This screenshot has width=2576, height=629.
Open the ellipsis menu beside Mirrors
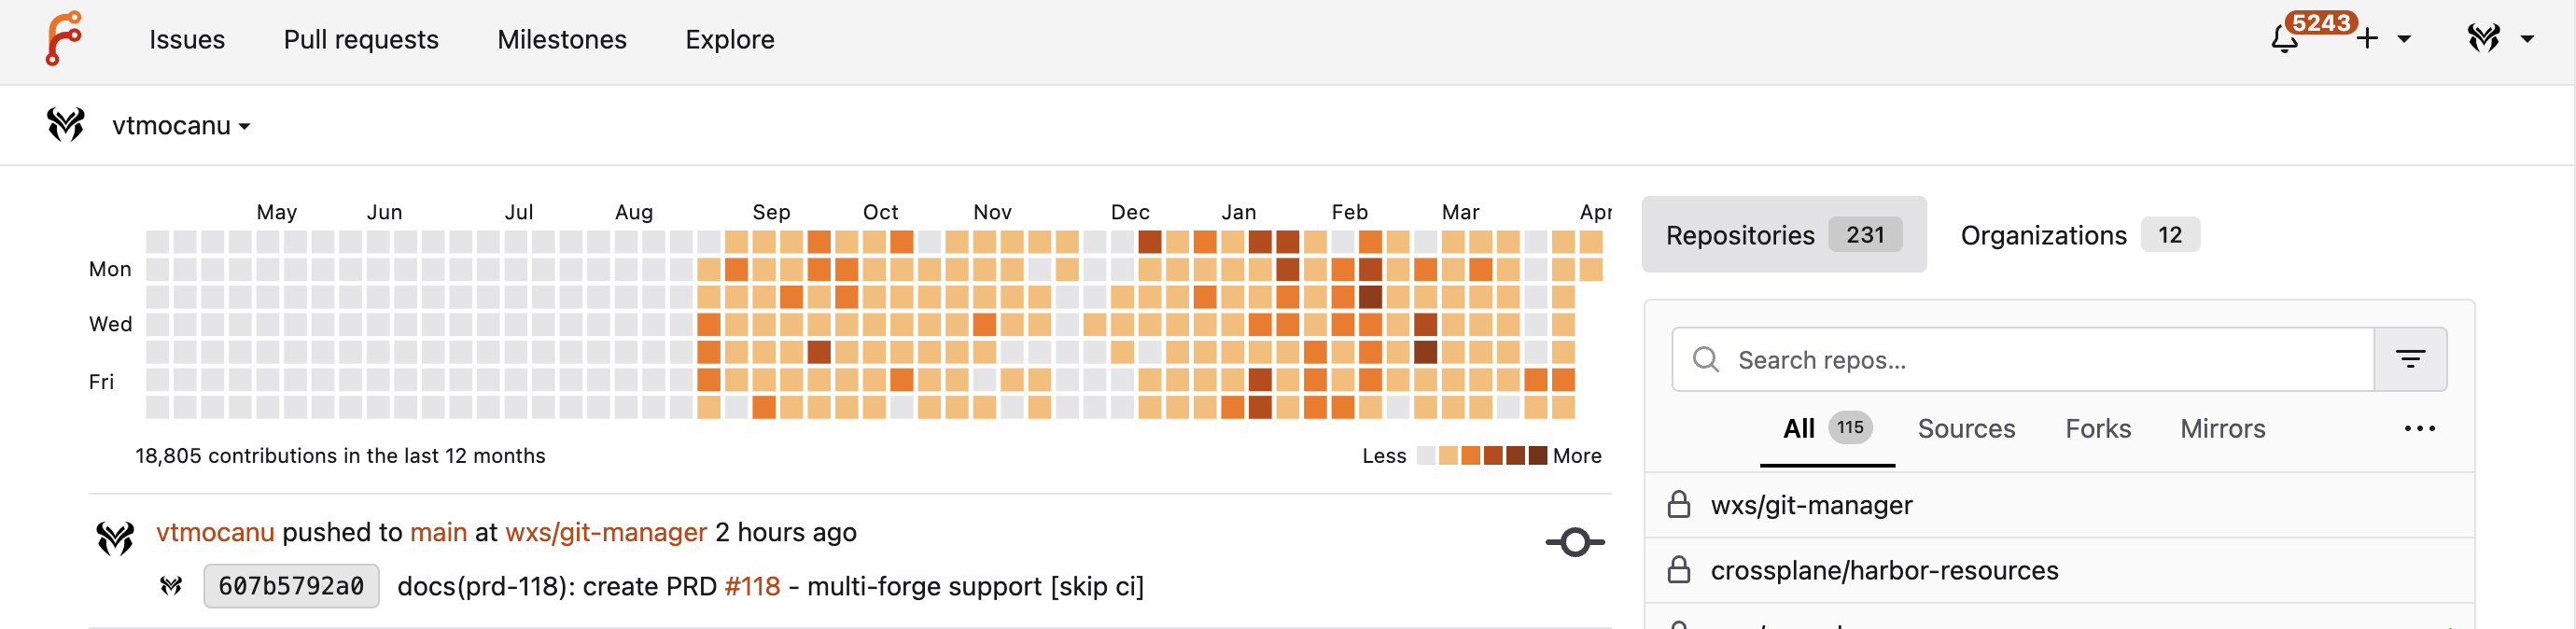pos(2420,428)
